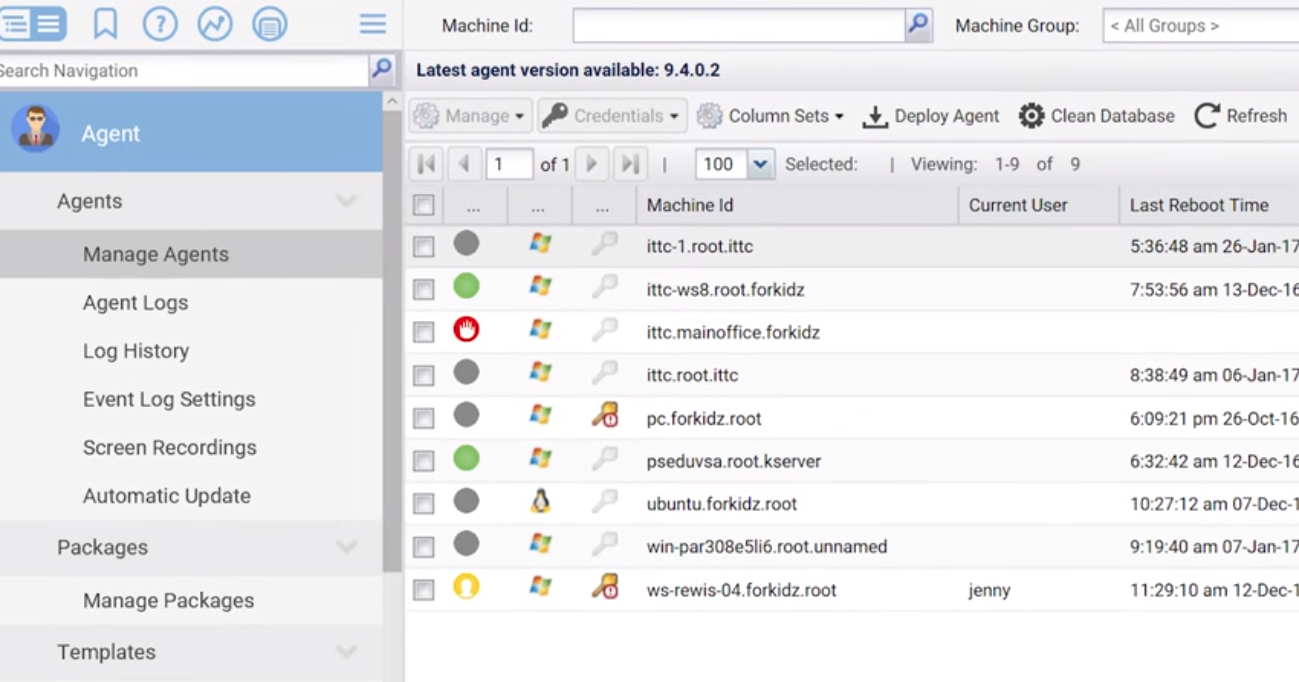The image size is (1299, 682).
Task: Toggle the Templates section chevron
Action: pos(346,652)
